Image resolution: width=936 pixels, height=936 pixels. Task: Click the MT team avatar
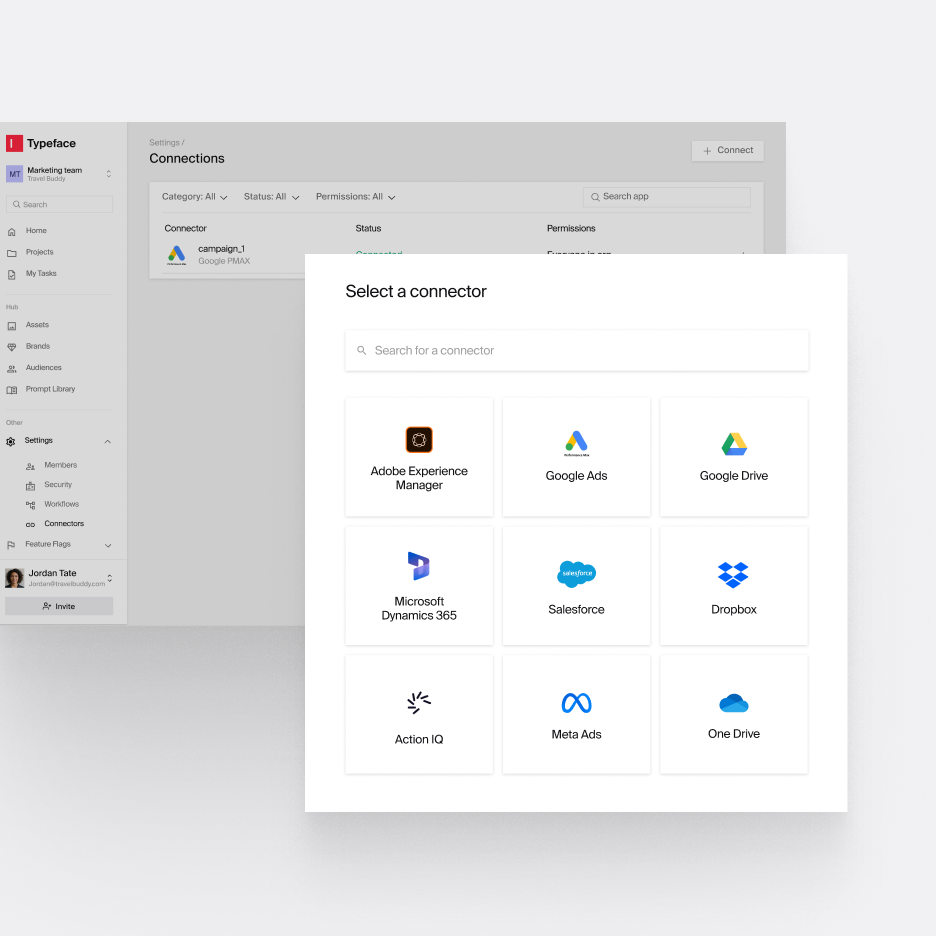coord(14,174)
